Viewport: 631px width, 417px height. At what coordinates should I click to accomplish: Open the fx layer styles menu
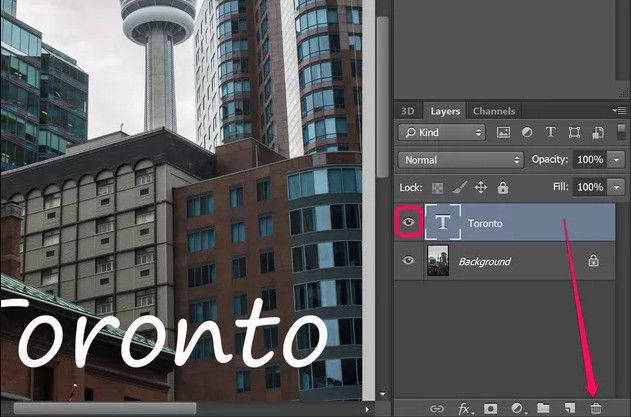(465, 408)
